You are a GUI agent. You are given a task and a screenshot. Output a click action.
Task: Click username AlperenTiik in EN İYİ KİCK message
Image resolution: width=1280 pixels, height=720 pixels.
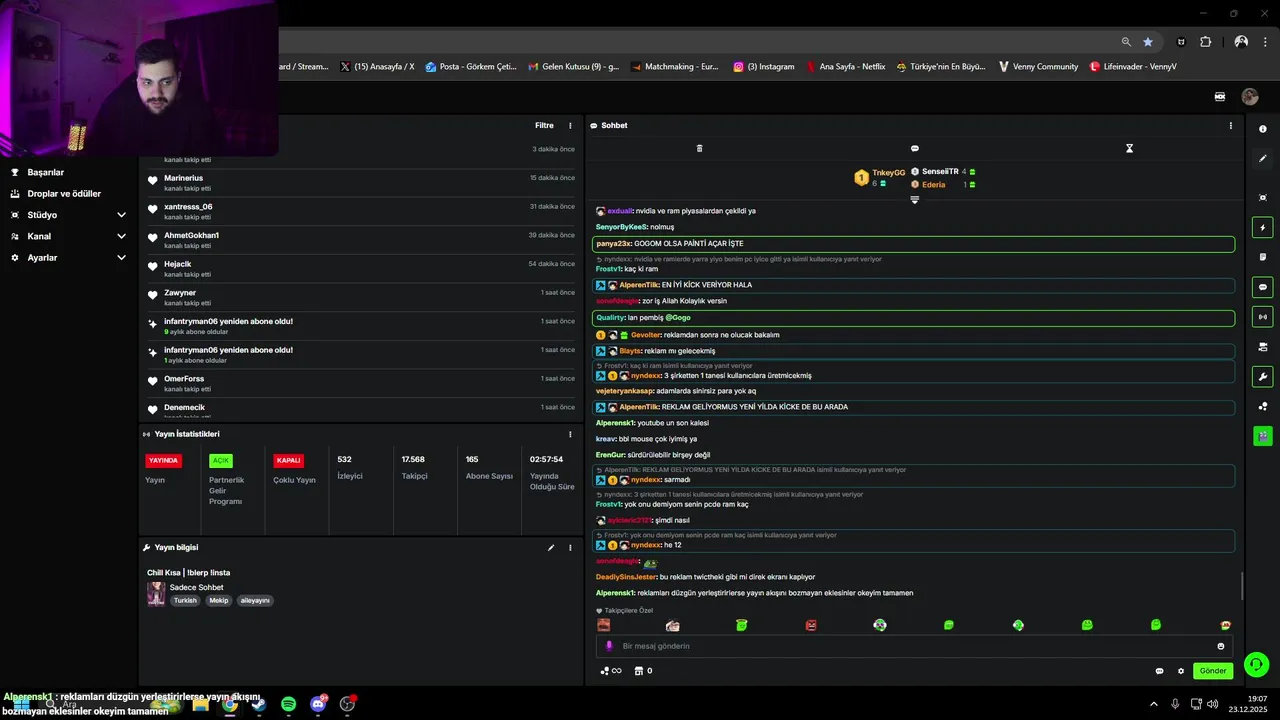tap(638, 285)
